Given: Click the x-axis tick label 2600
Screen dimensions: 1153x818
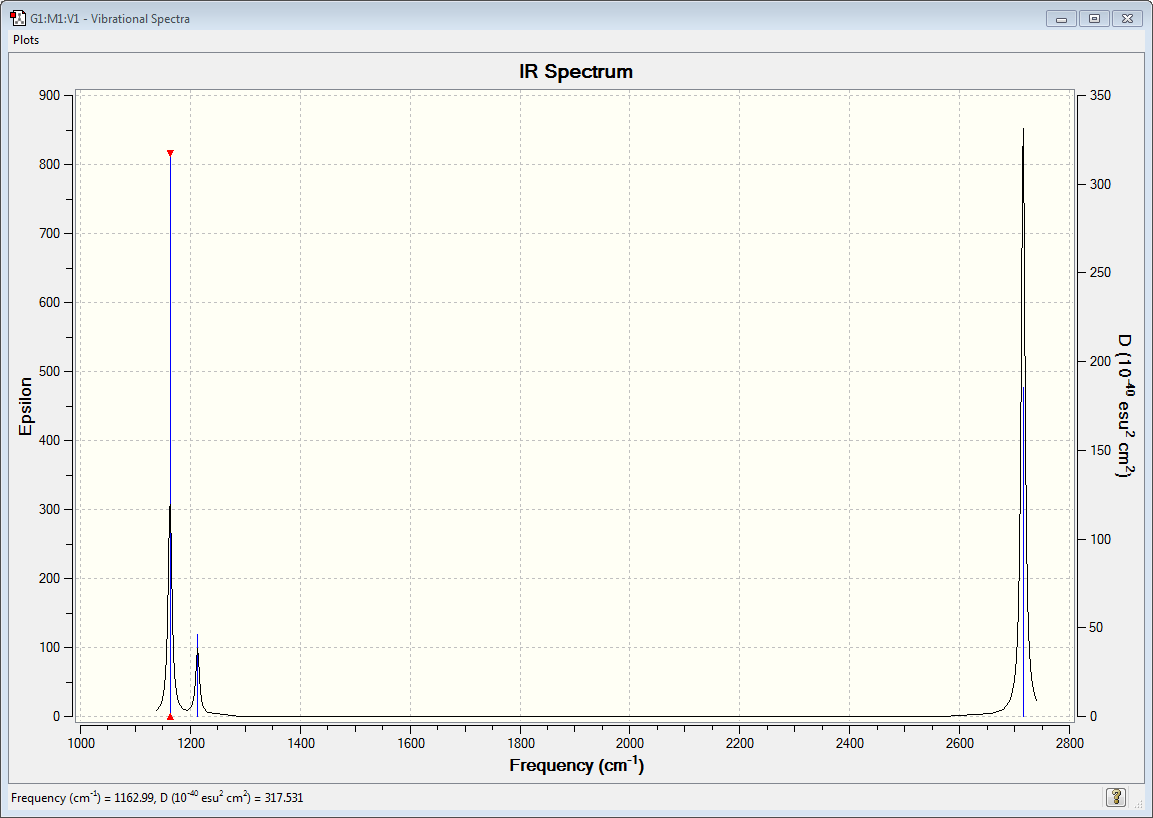Looking at the screenshot, I should 960,743.
